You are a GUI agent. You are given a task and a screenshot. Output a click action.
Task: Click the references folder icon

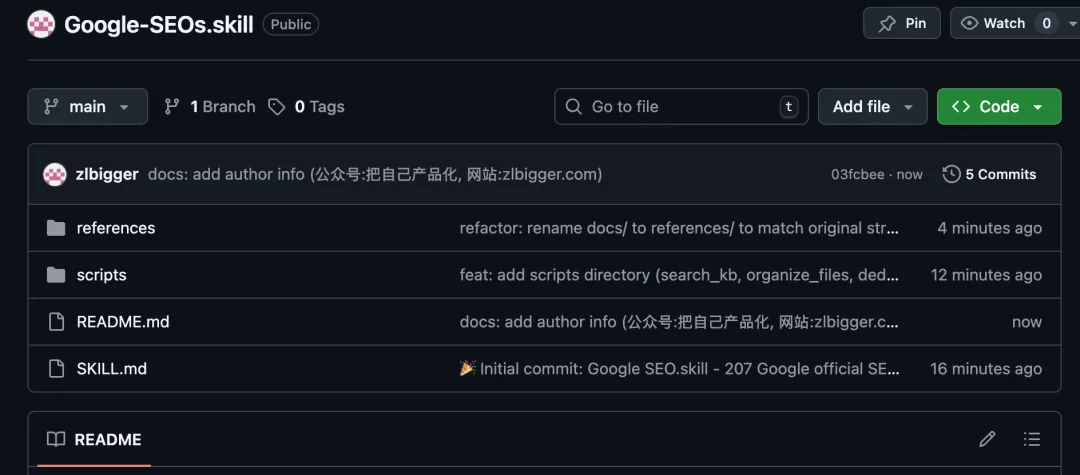pyautogui.click(x=56, y=228)
